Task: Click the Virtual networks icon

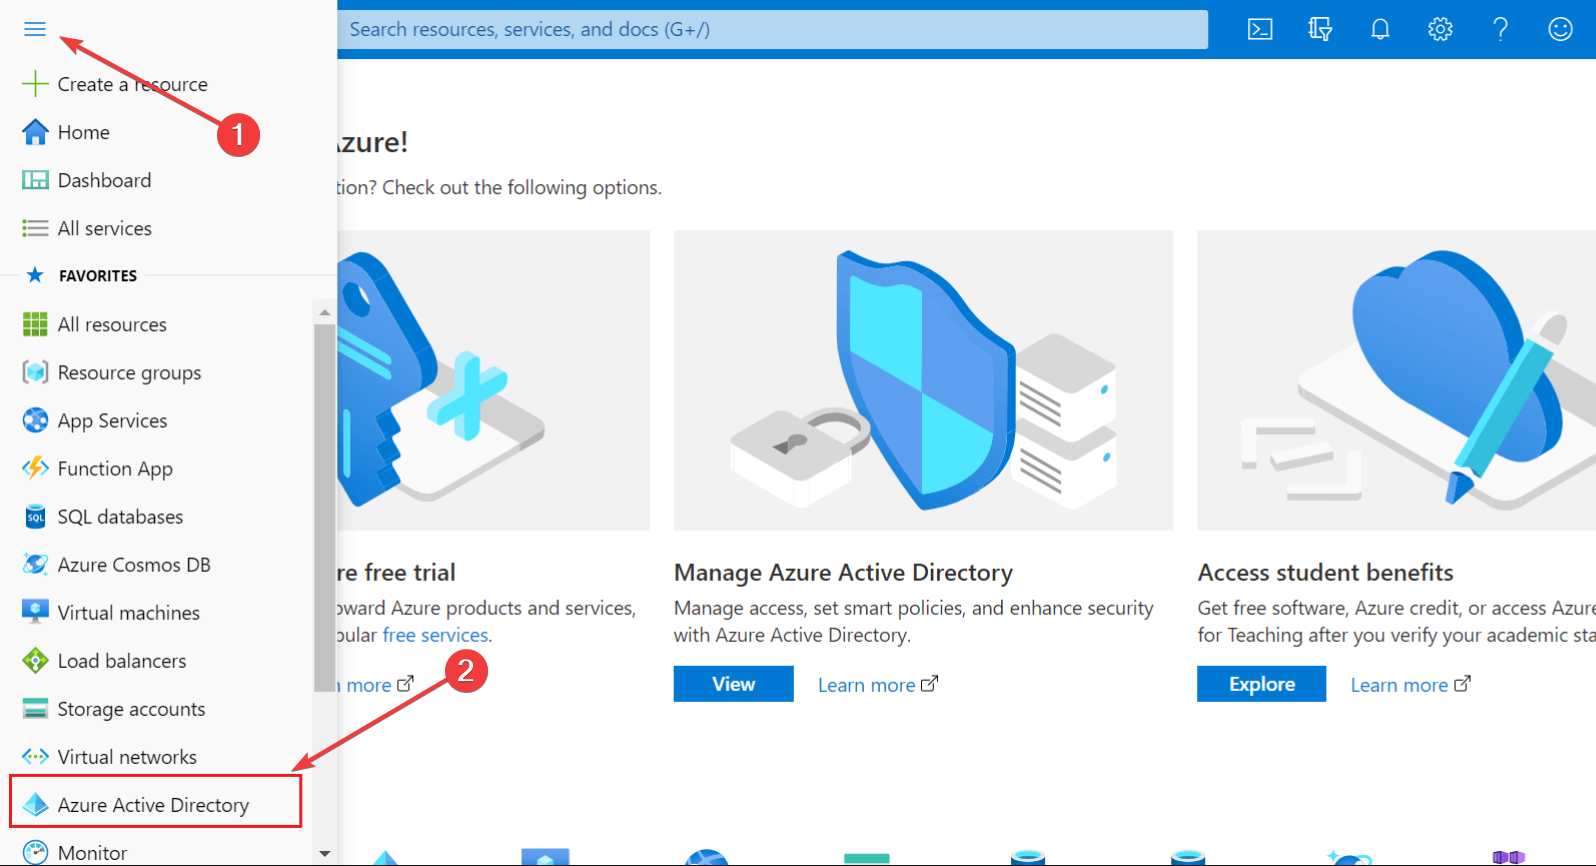Action: coord(35,757)
